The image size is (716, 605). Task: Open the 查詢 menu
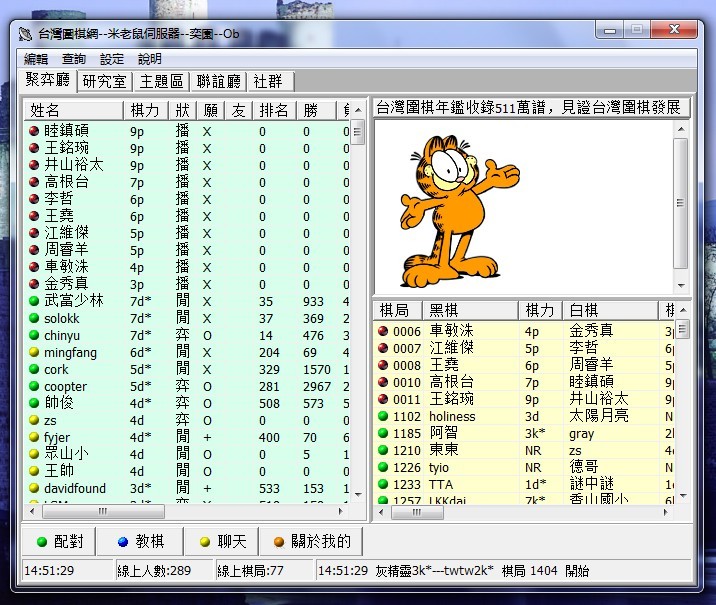coord(74,59)
